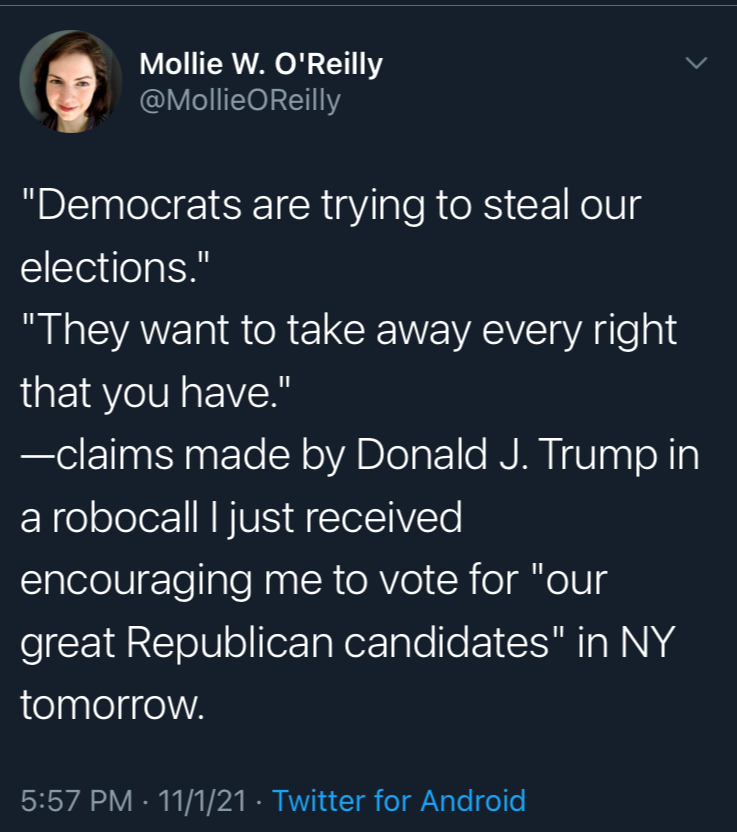Viewport: 737px width, 832px height.
Task: Click the final word "tomorrow."
Action: [112, 706]
